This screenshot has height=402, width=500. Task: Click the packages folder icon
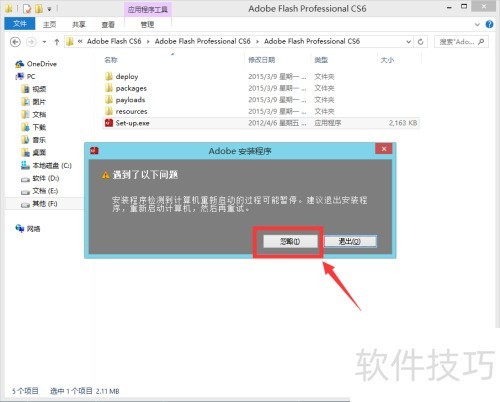point(109,88)
